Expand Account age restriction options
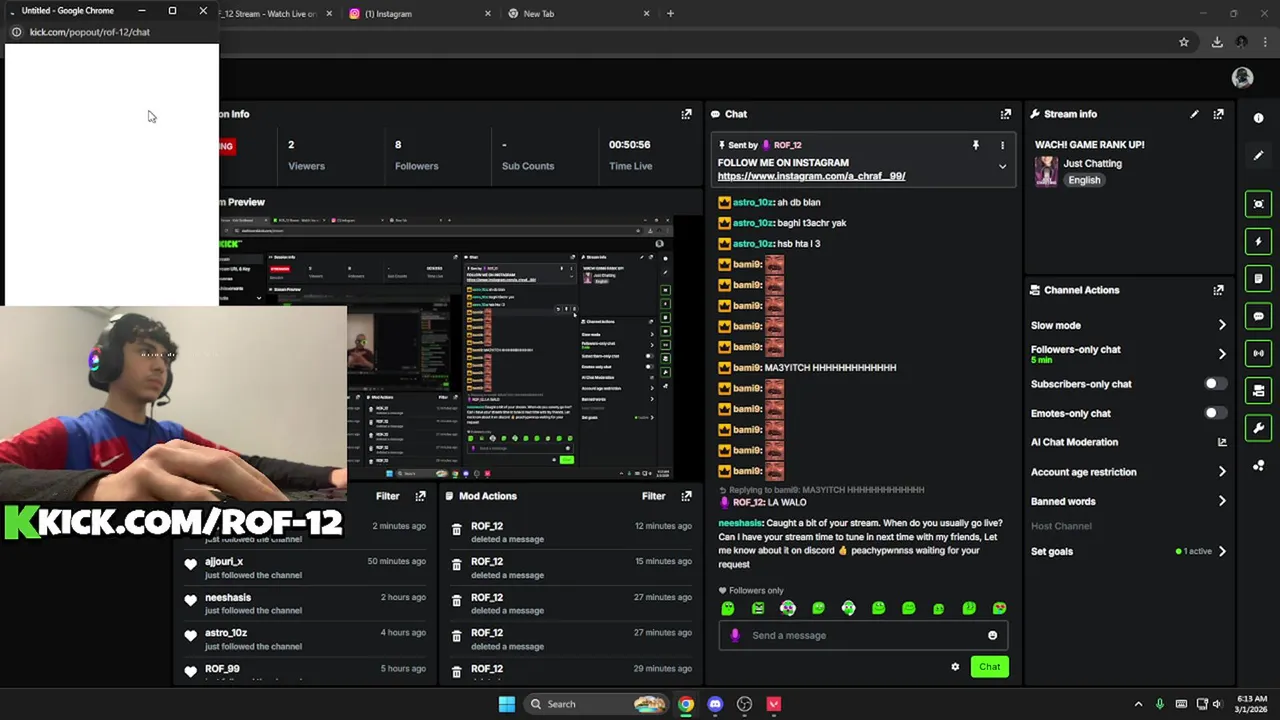1280x720 pixels. [x=1222, y=472]
